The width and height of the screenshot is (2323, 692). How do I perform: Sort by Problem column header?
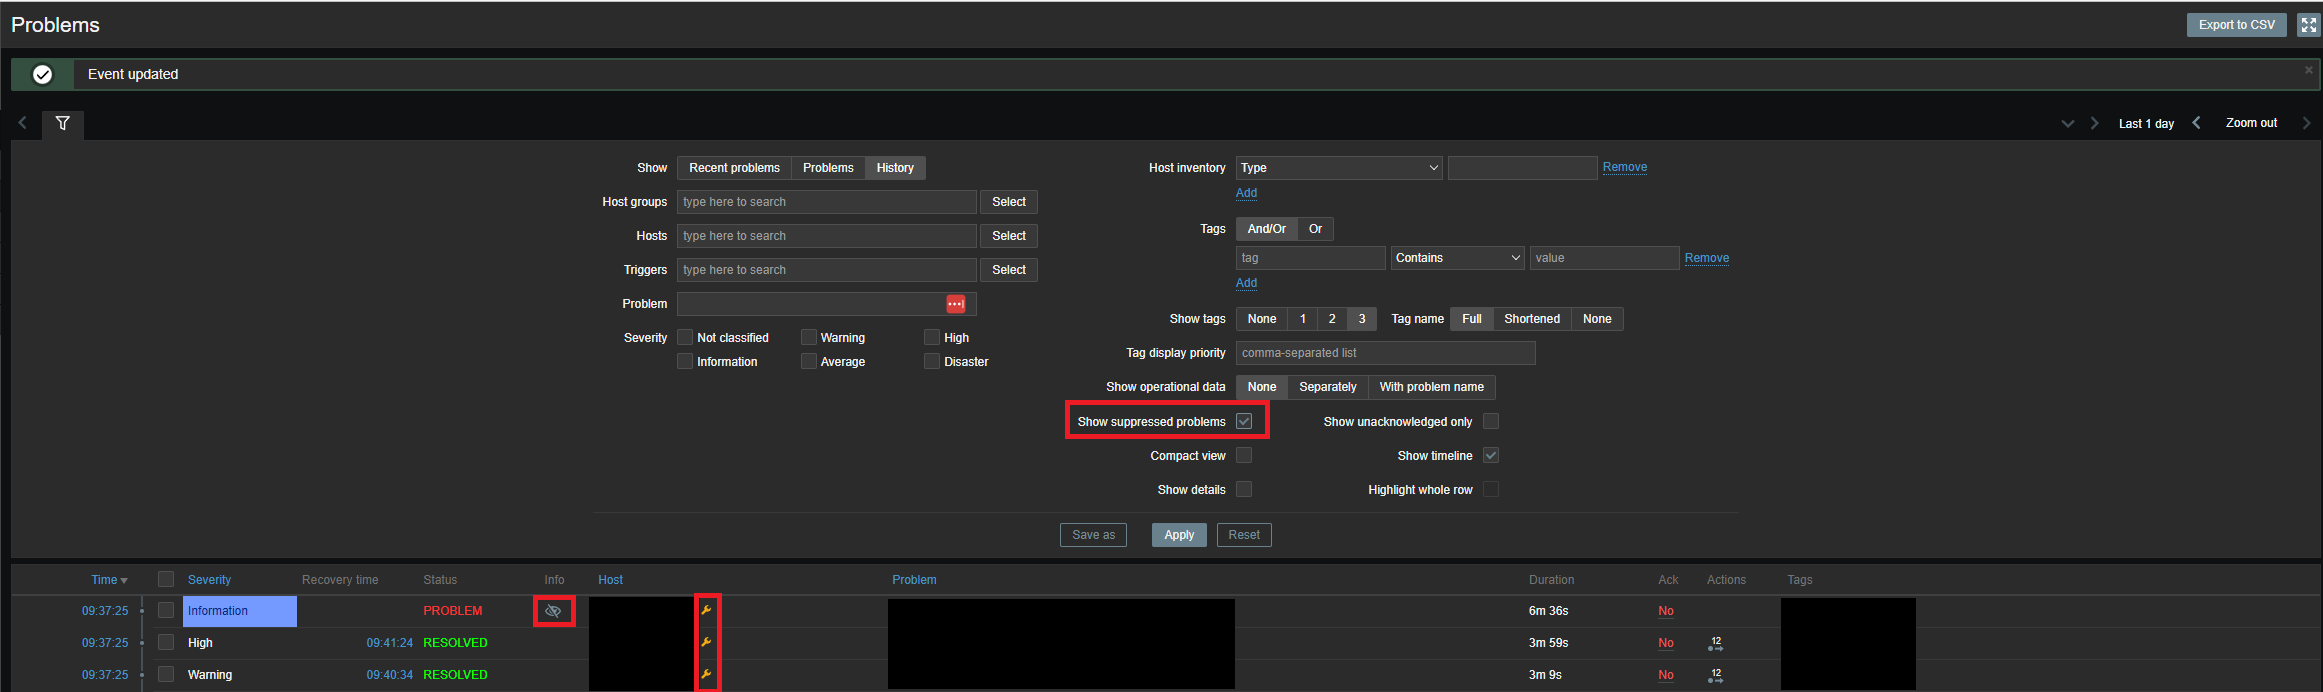[x=914, y=580]
